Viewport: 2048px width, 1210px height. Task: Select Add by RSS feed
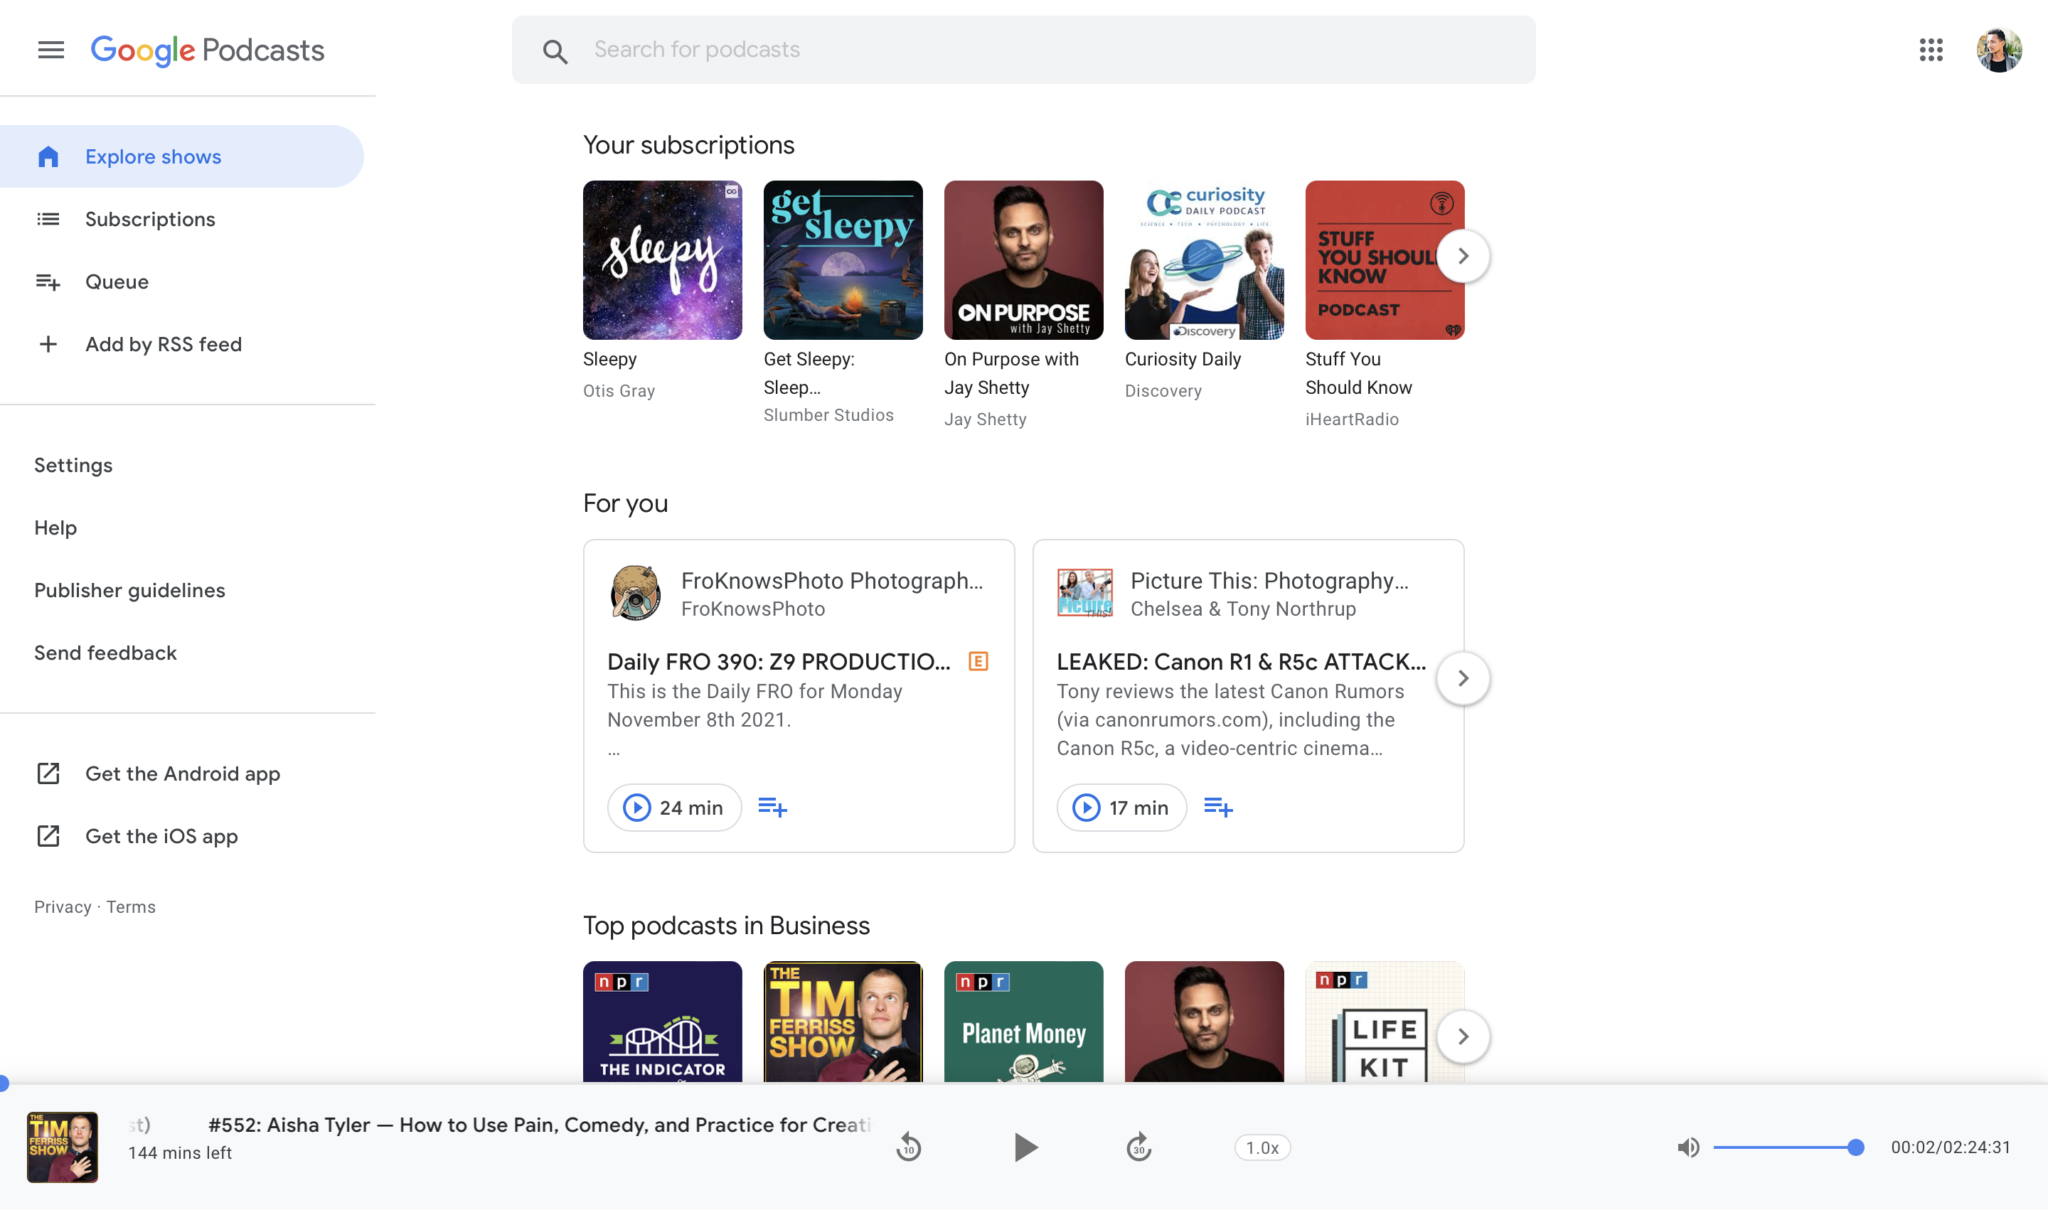163,344
